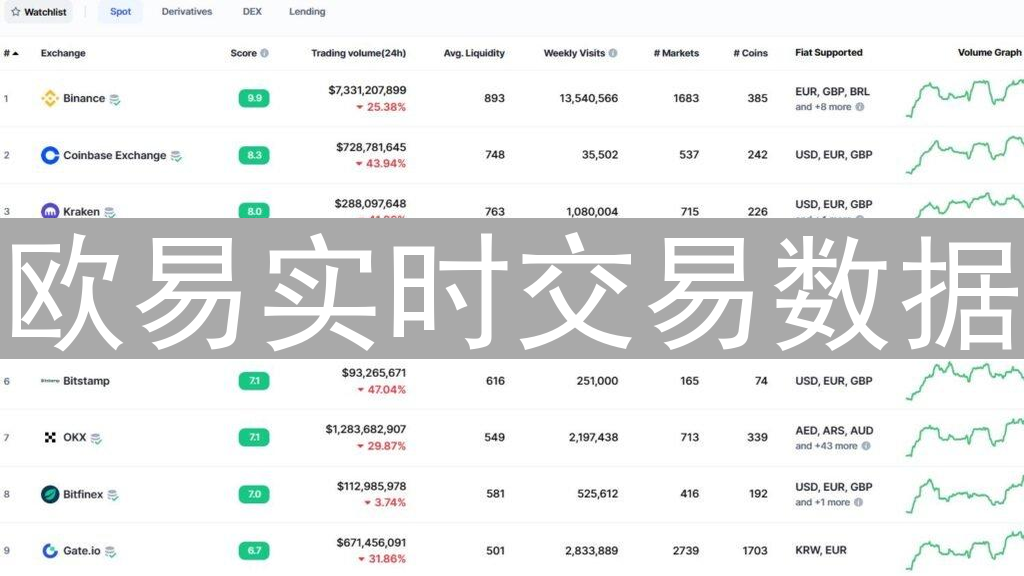The width and height of the screenshot is (1024, 576).
Task: Open Coinbase Exchange volume graph sparkline
Action: [x=965, y=154]
